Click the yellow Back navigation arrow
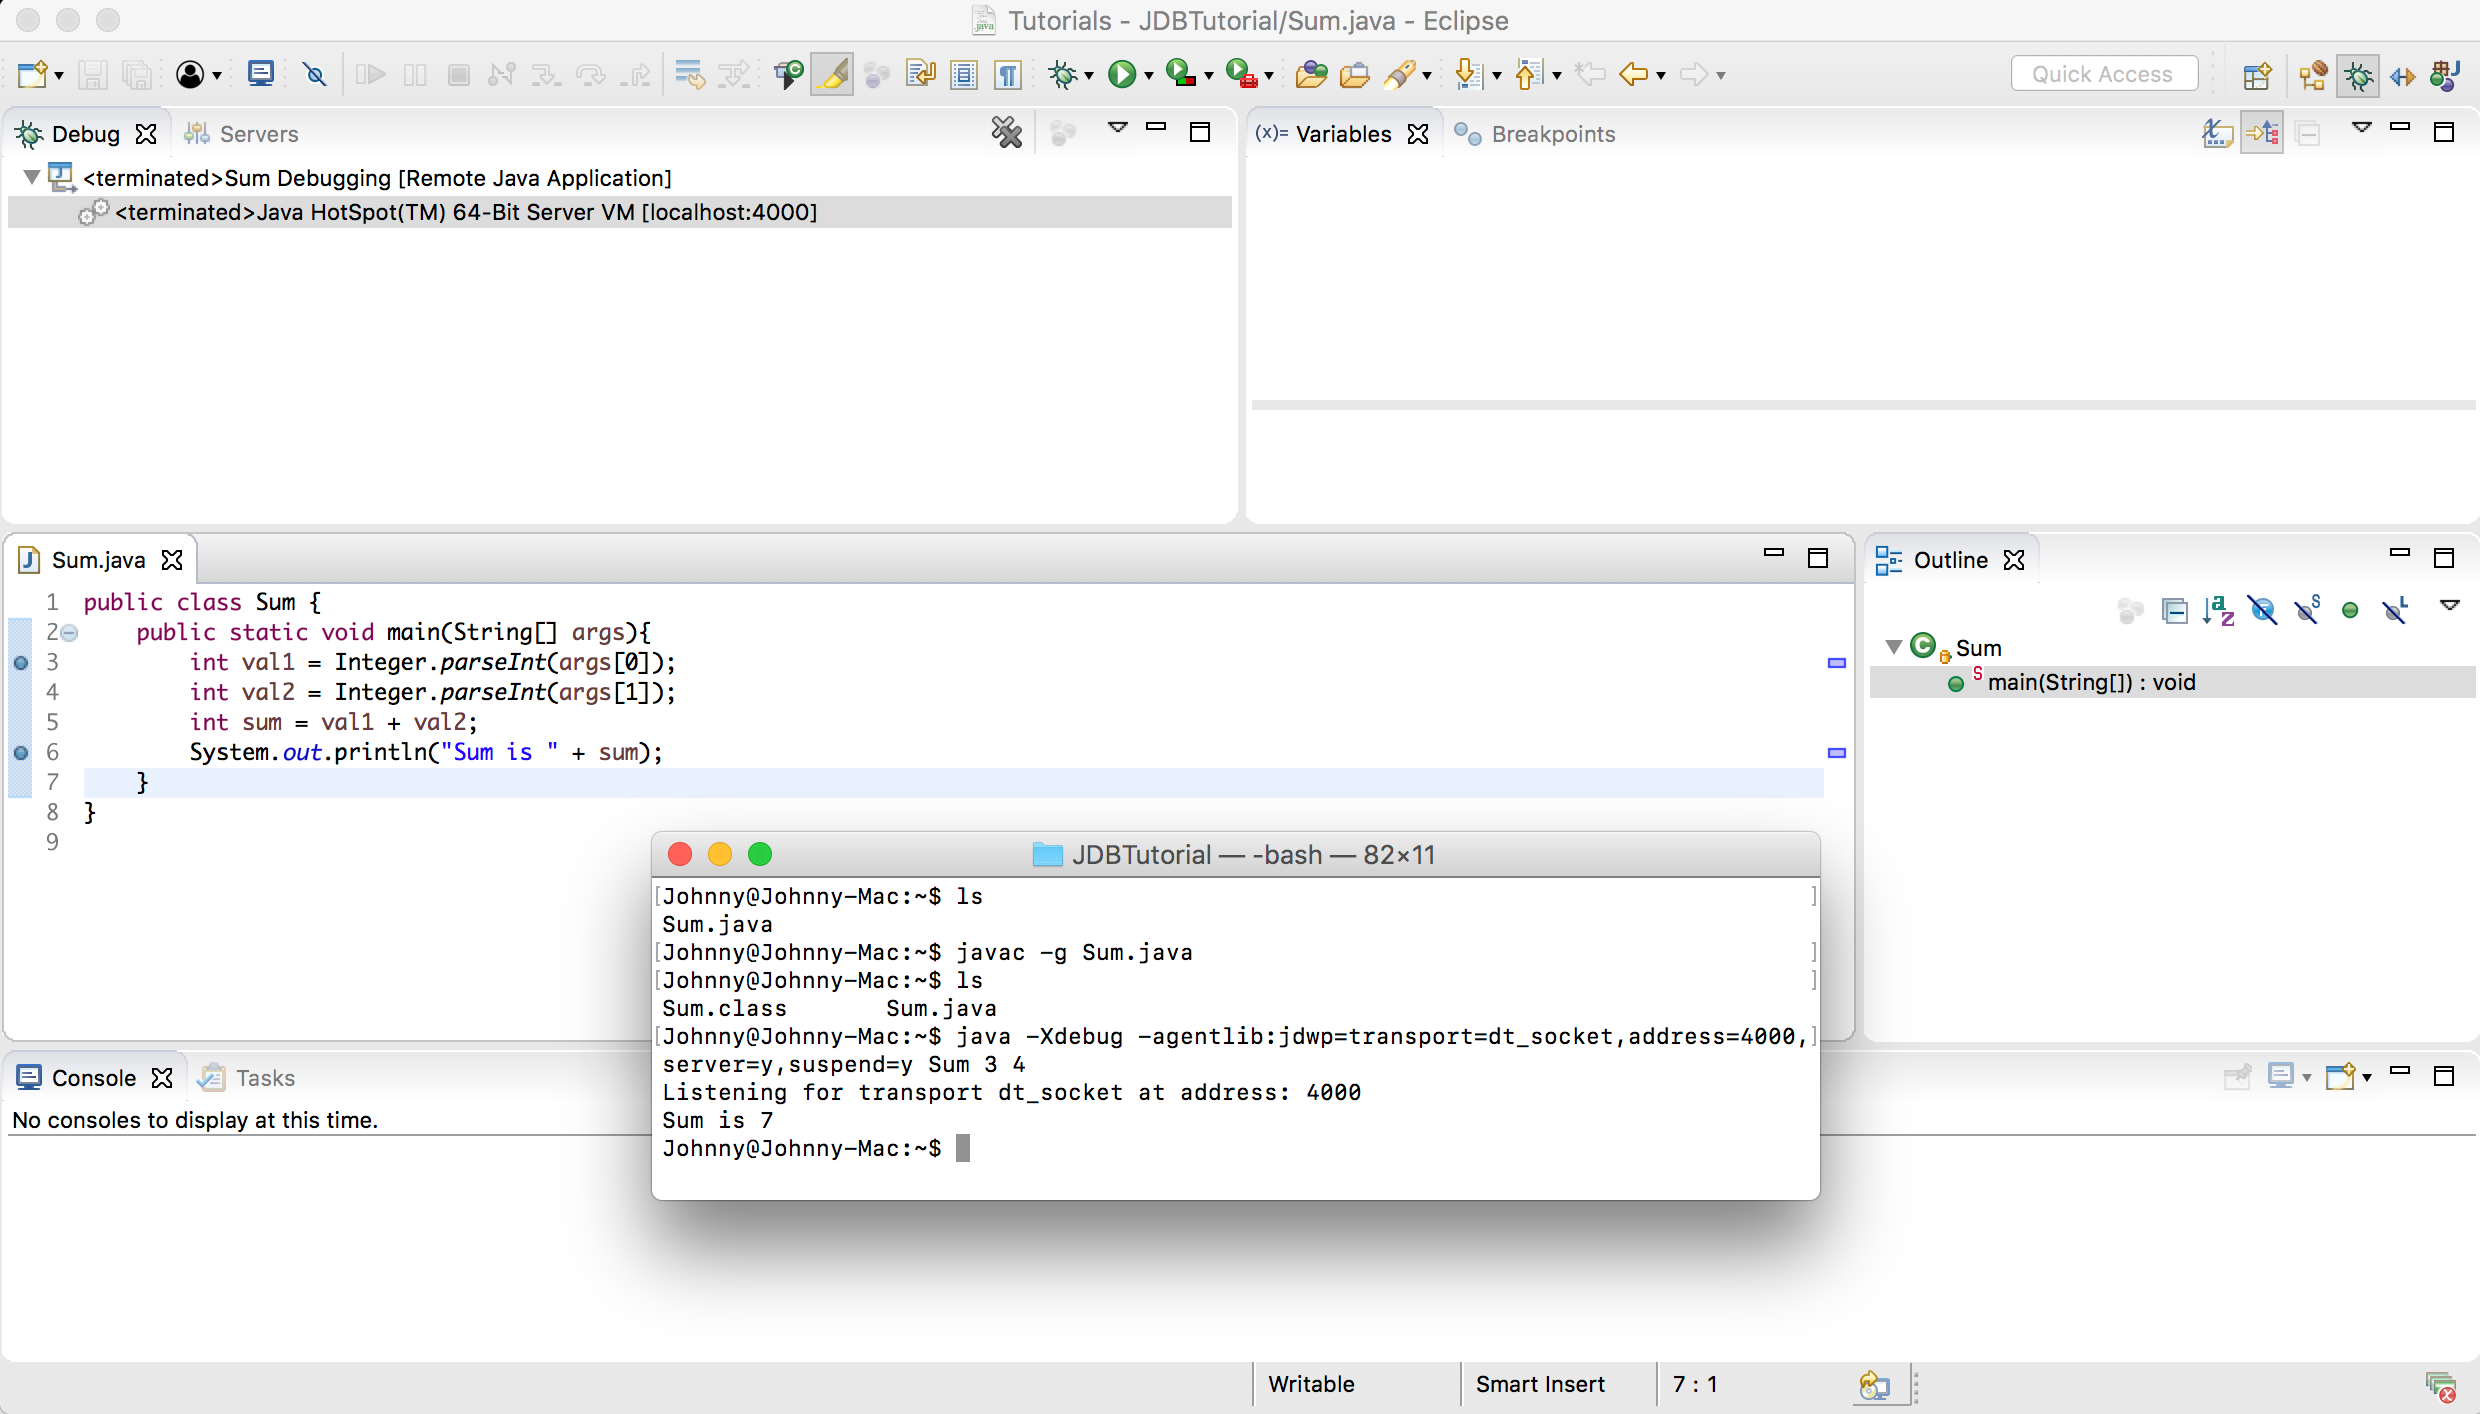The width and height of the screenshot is (2480, 1414). pyautogui.click(x=1633, y=74)
